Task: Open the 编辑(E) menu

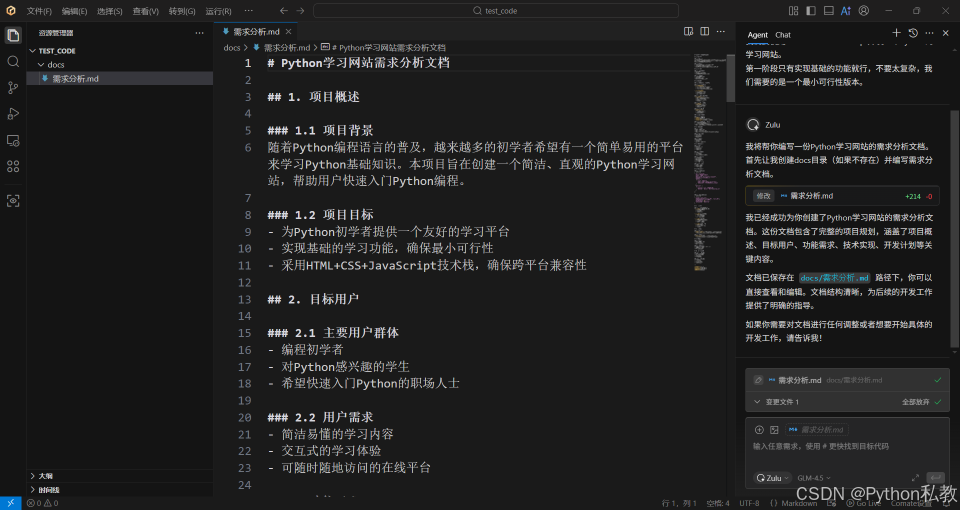Action: (x=74, y=11)
